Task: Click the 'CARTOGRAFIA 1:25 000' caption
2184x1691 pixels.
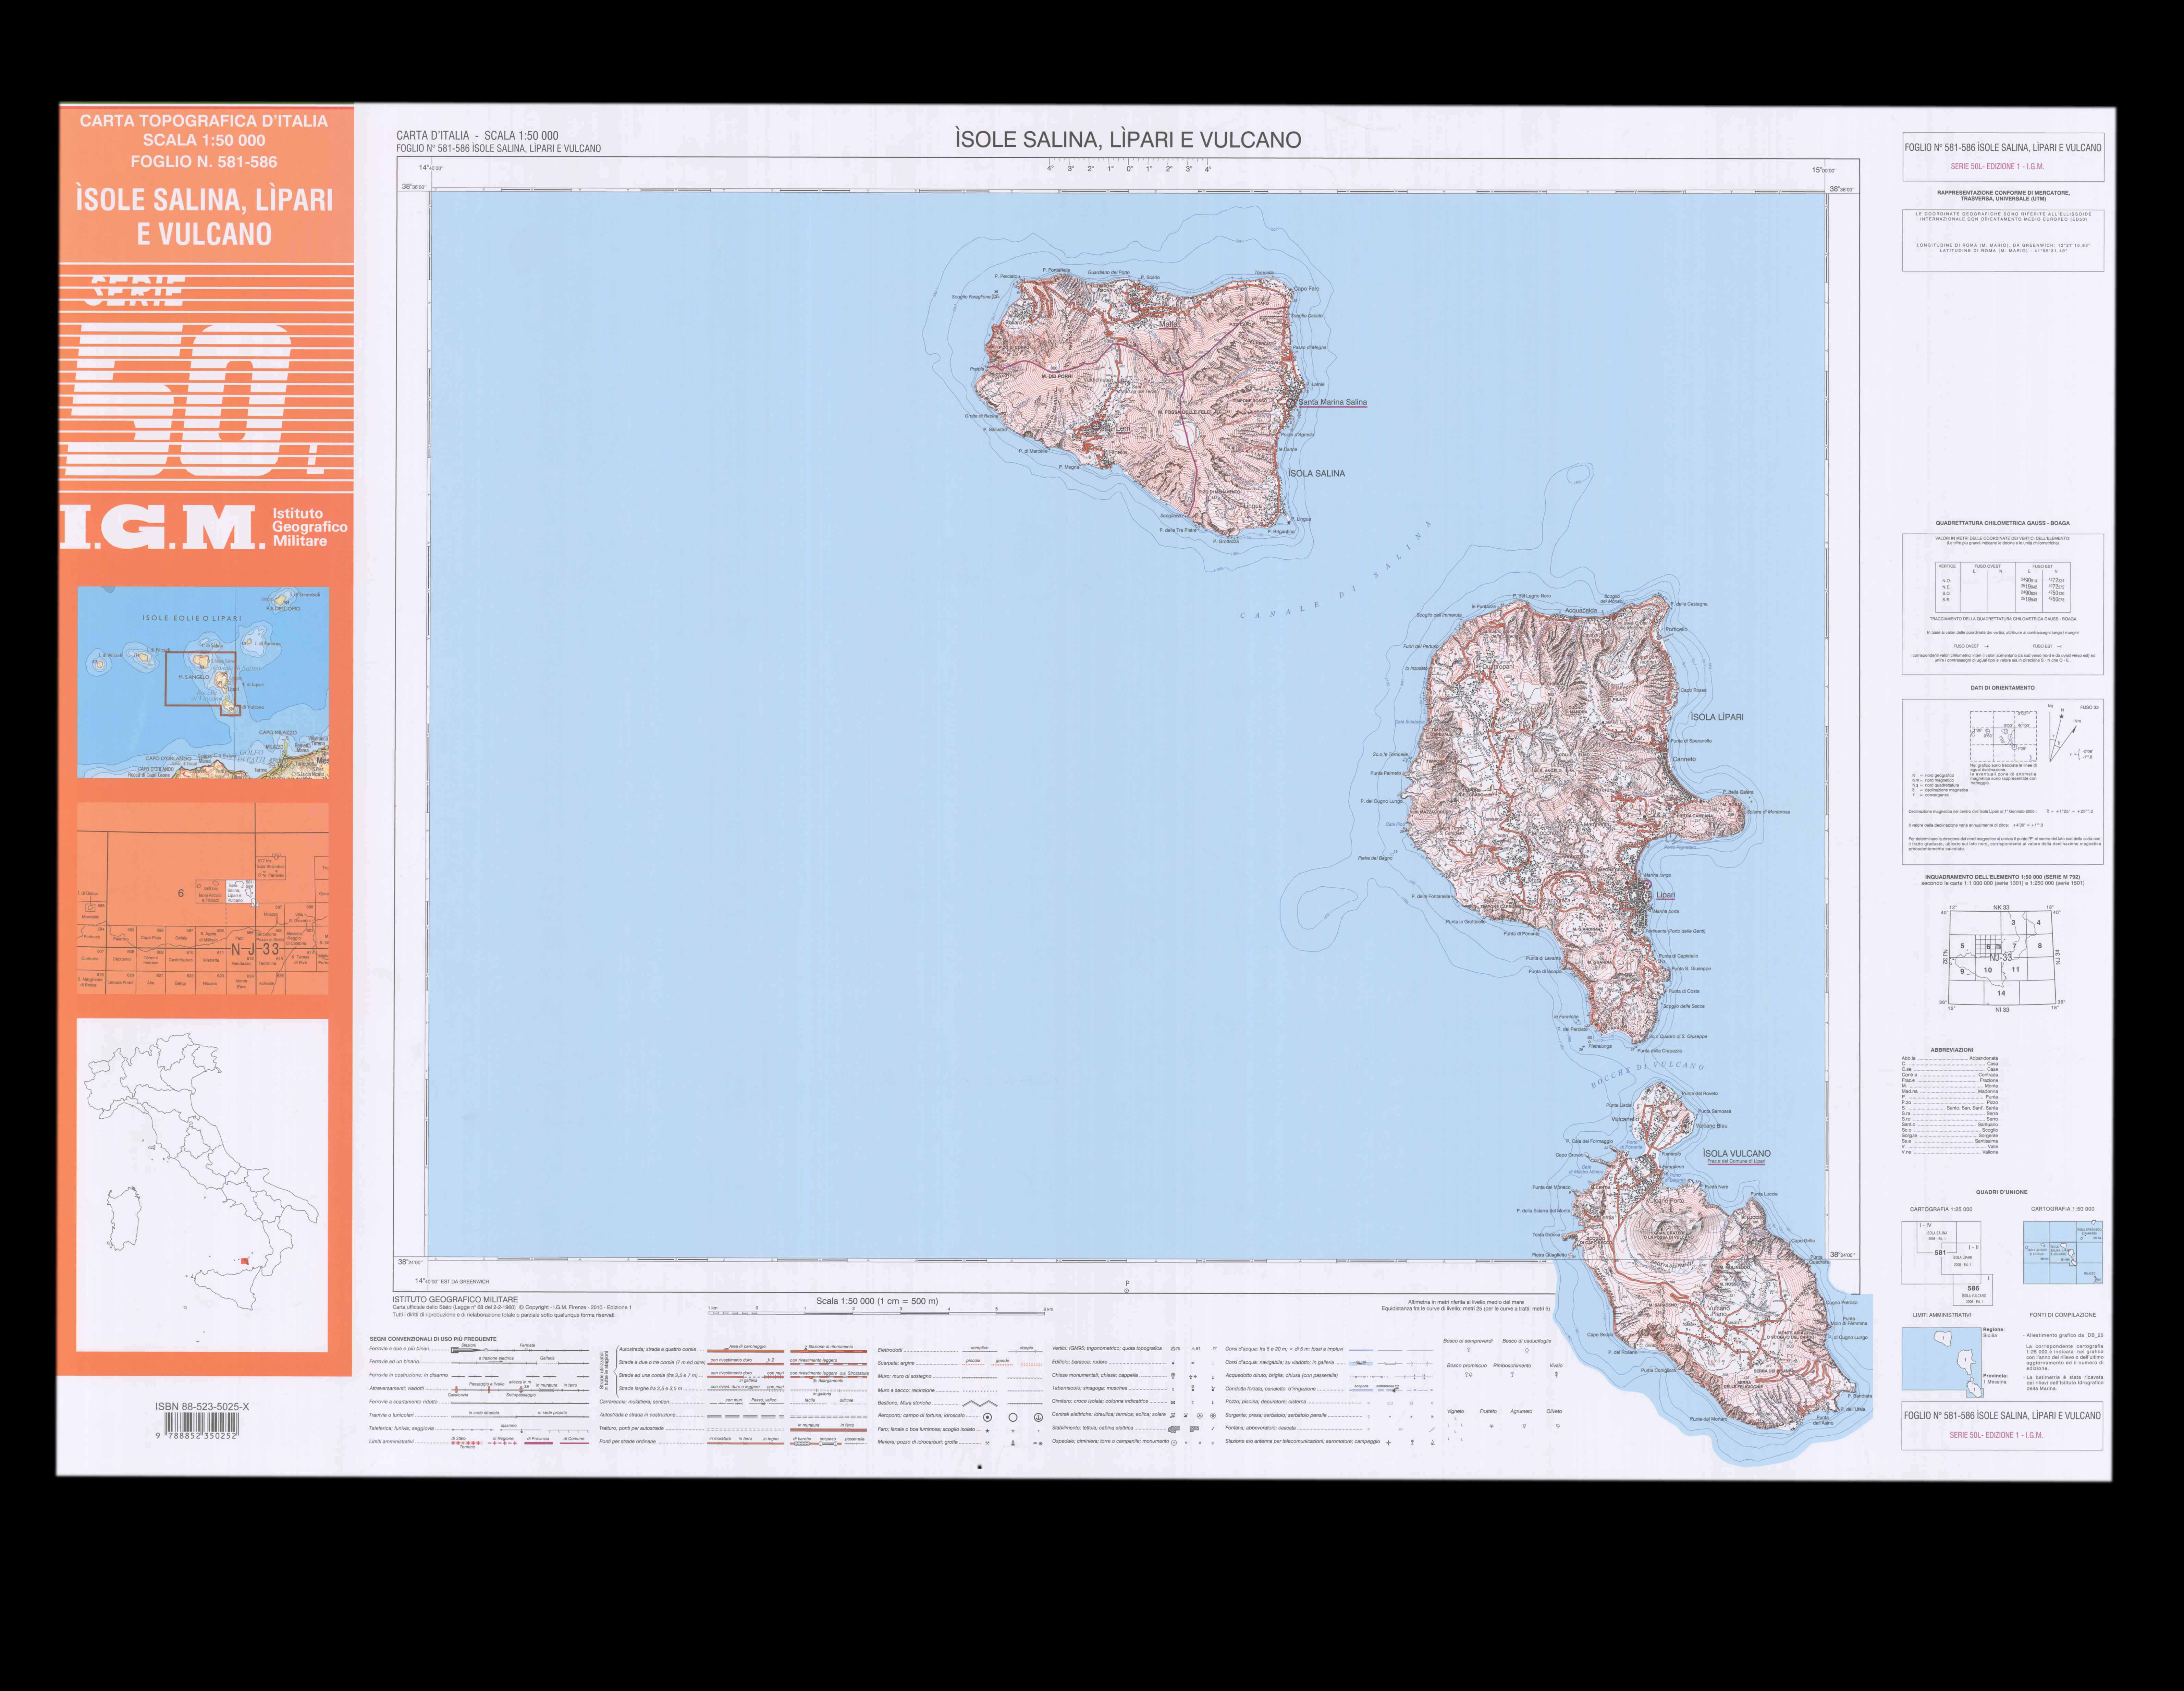Action: [1941, 1209]
